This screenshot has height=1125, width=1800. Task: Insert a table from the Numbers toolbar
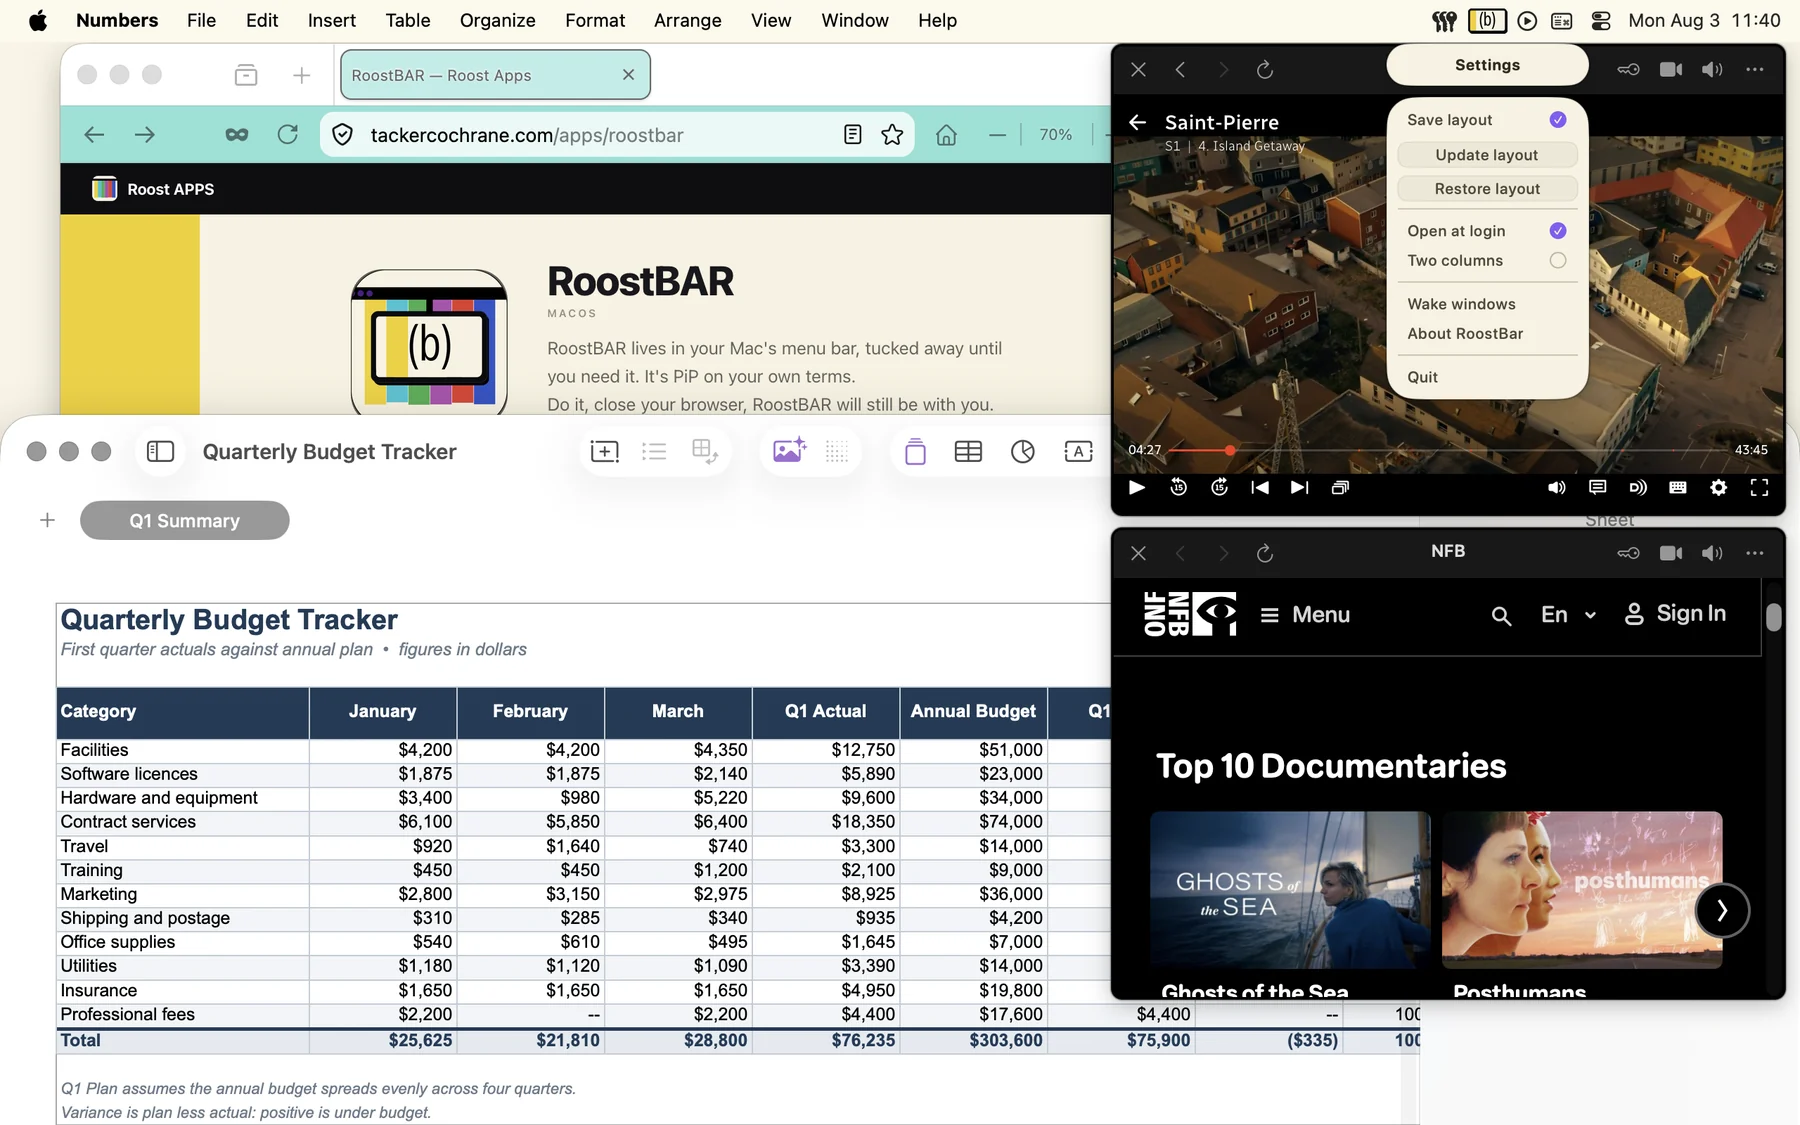(968, 452)
